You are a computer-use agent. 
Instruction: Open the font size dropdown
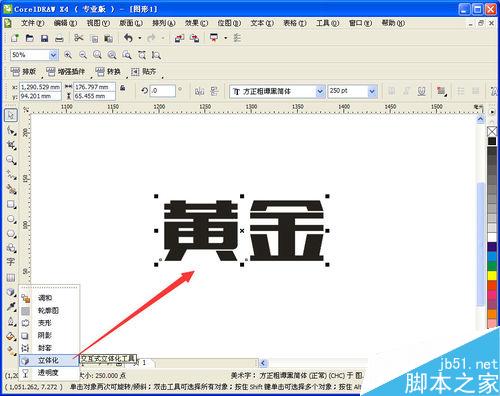(x=372, y=91)
